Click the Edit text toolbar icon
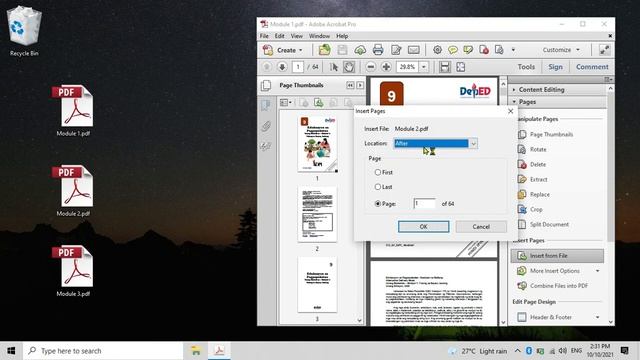Image resolution: width=640 pixels, height=360 pixels. click(x=396, y=50)
